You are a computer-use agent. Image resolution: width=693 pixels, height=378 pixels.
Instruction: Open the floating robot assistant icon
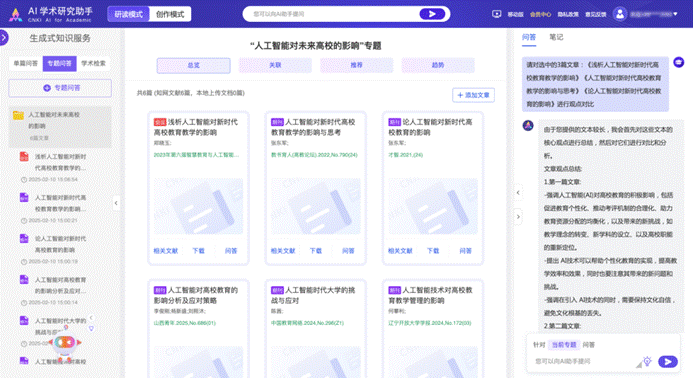[65, 343]
